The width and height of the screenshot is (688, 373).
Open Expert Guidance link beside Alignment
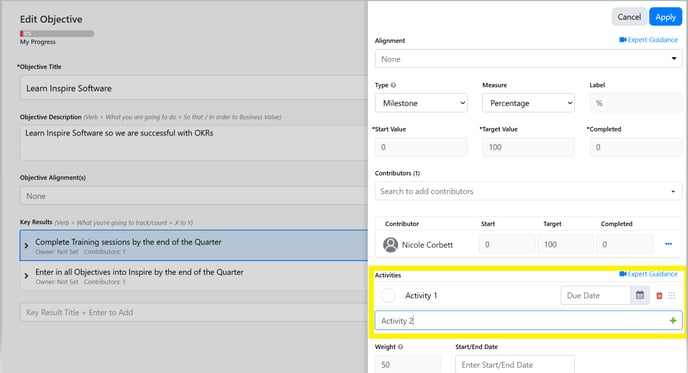point(649,40)
